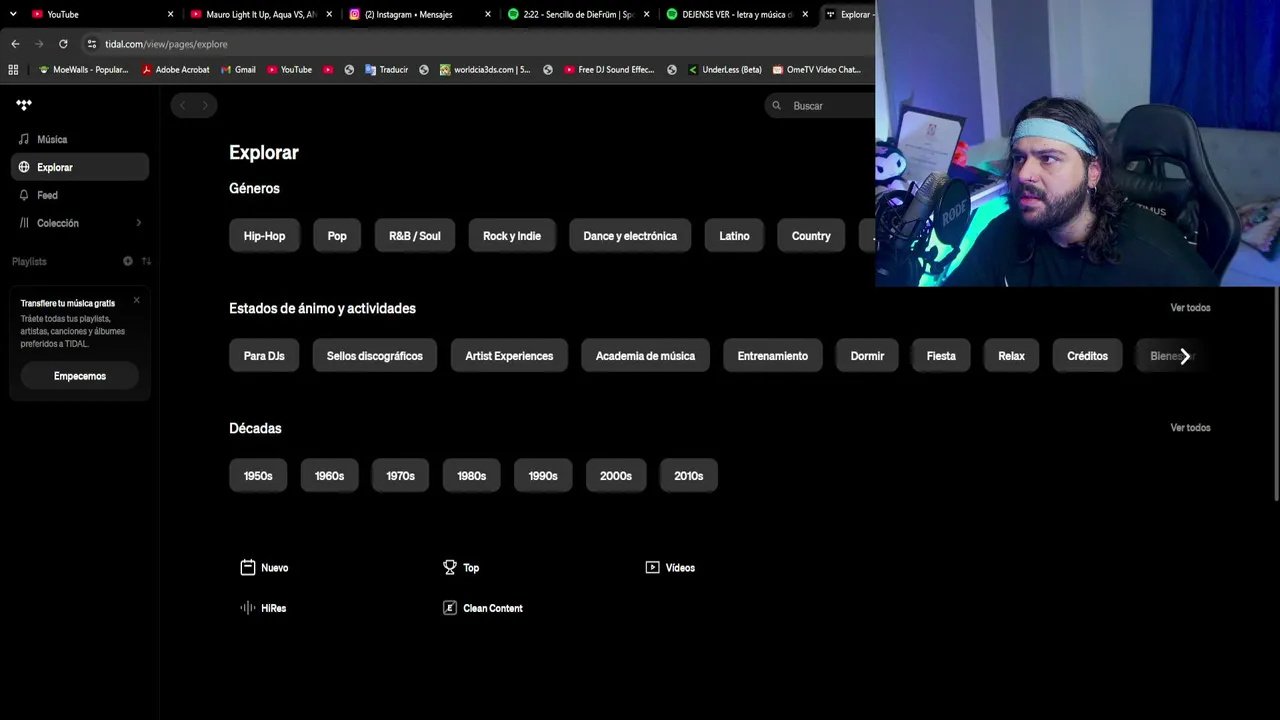Click the Créditos chip
The image size is (1280, 720).
(1087, 356)
